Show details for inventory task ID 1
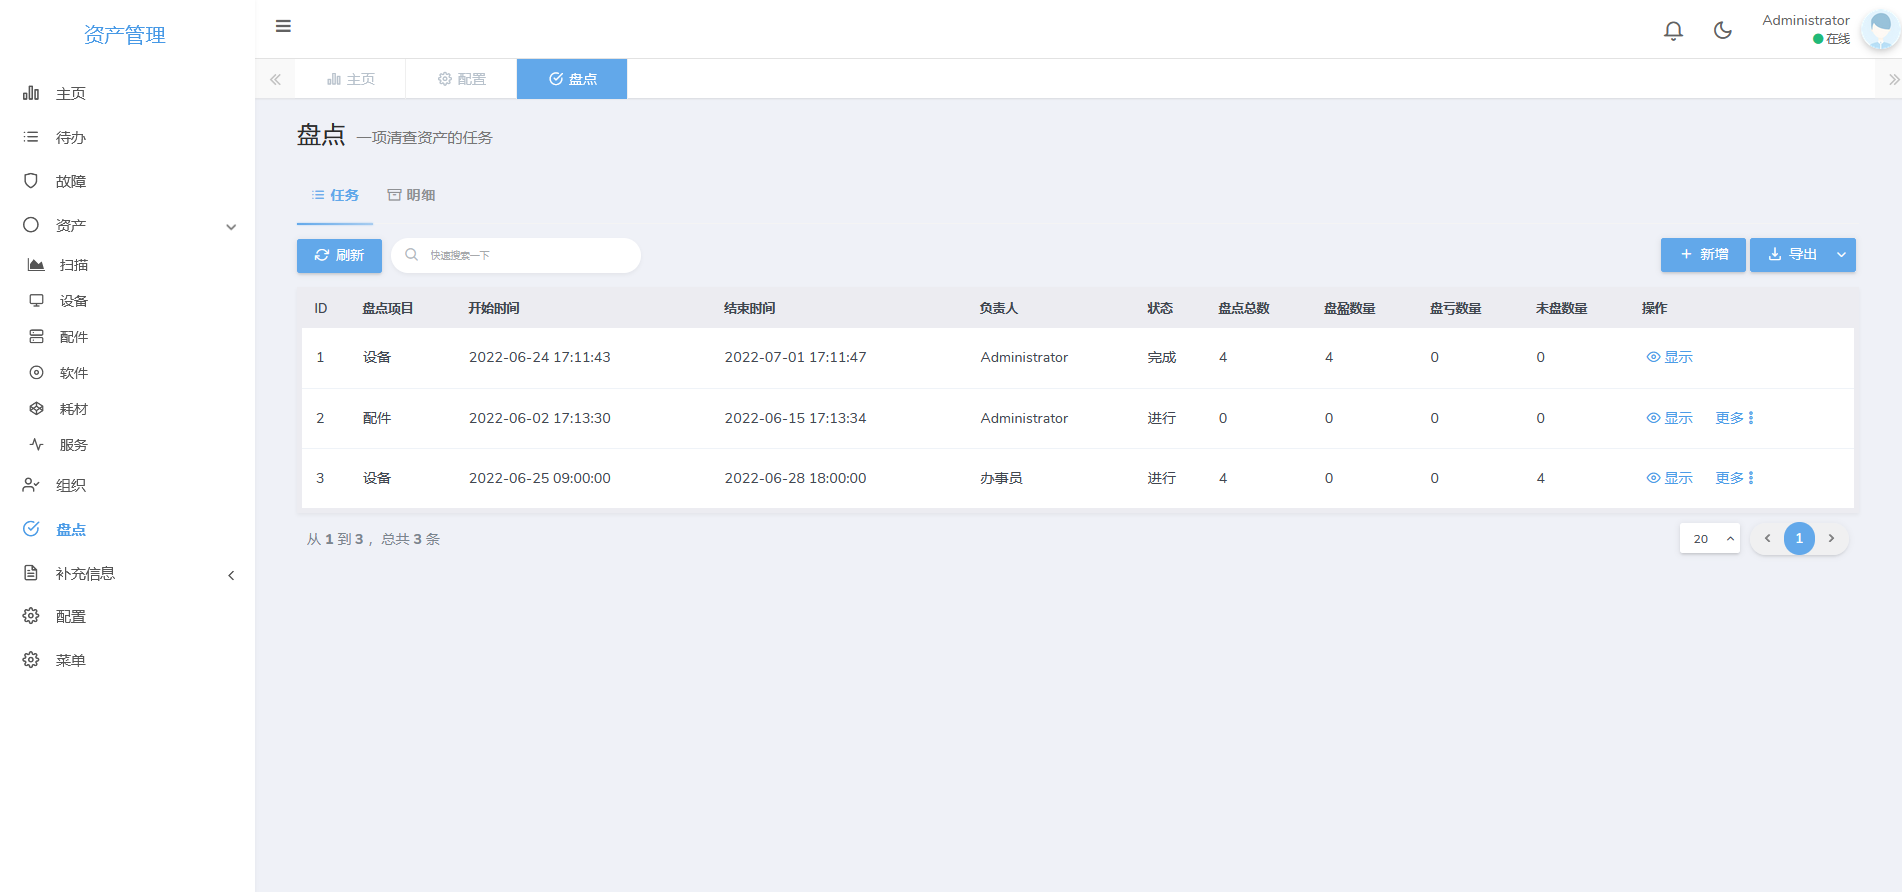This screenshot has width=1902, height=892. pyautogui.click(x=1669, y=357)
